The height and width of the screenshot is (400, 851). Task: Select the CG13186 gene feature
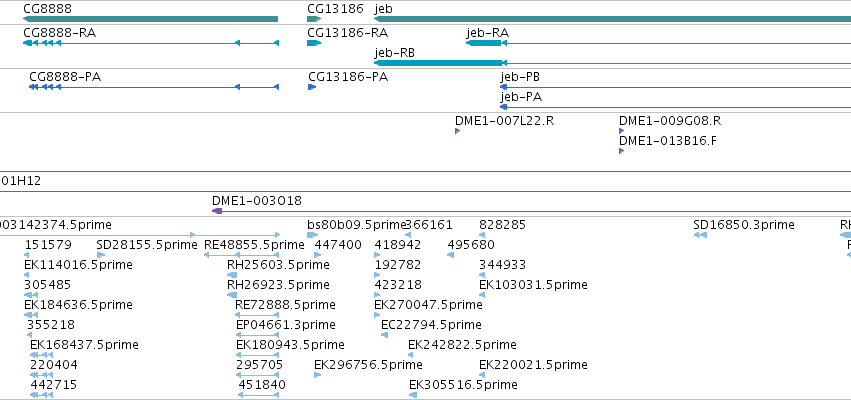[x=314, y=19]
